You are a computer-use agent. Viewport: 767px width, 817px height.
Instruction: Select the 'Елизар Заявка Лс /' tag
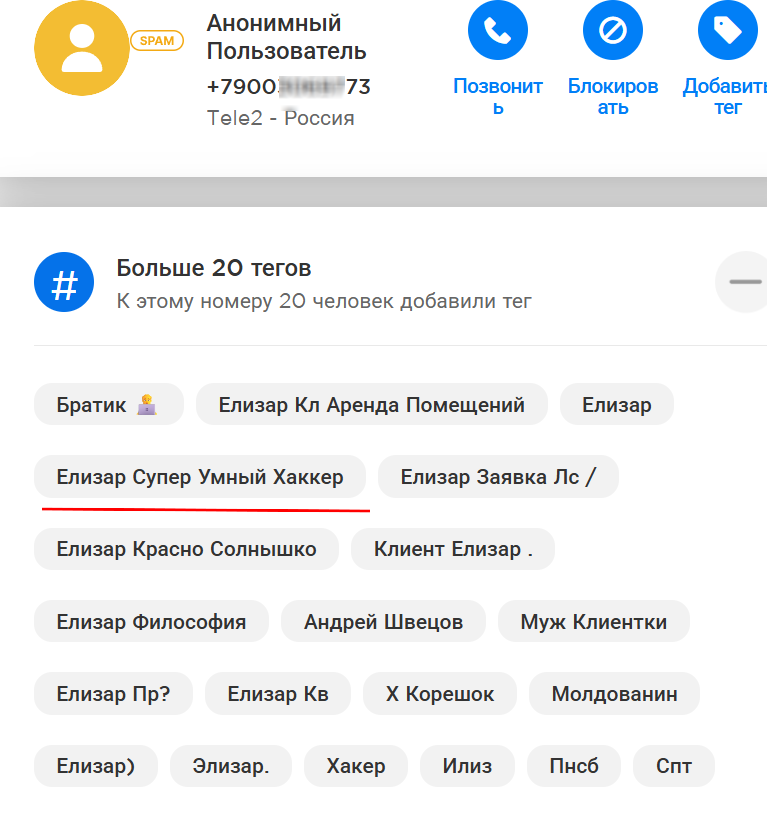click(x=498, y=477)
